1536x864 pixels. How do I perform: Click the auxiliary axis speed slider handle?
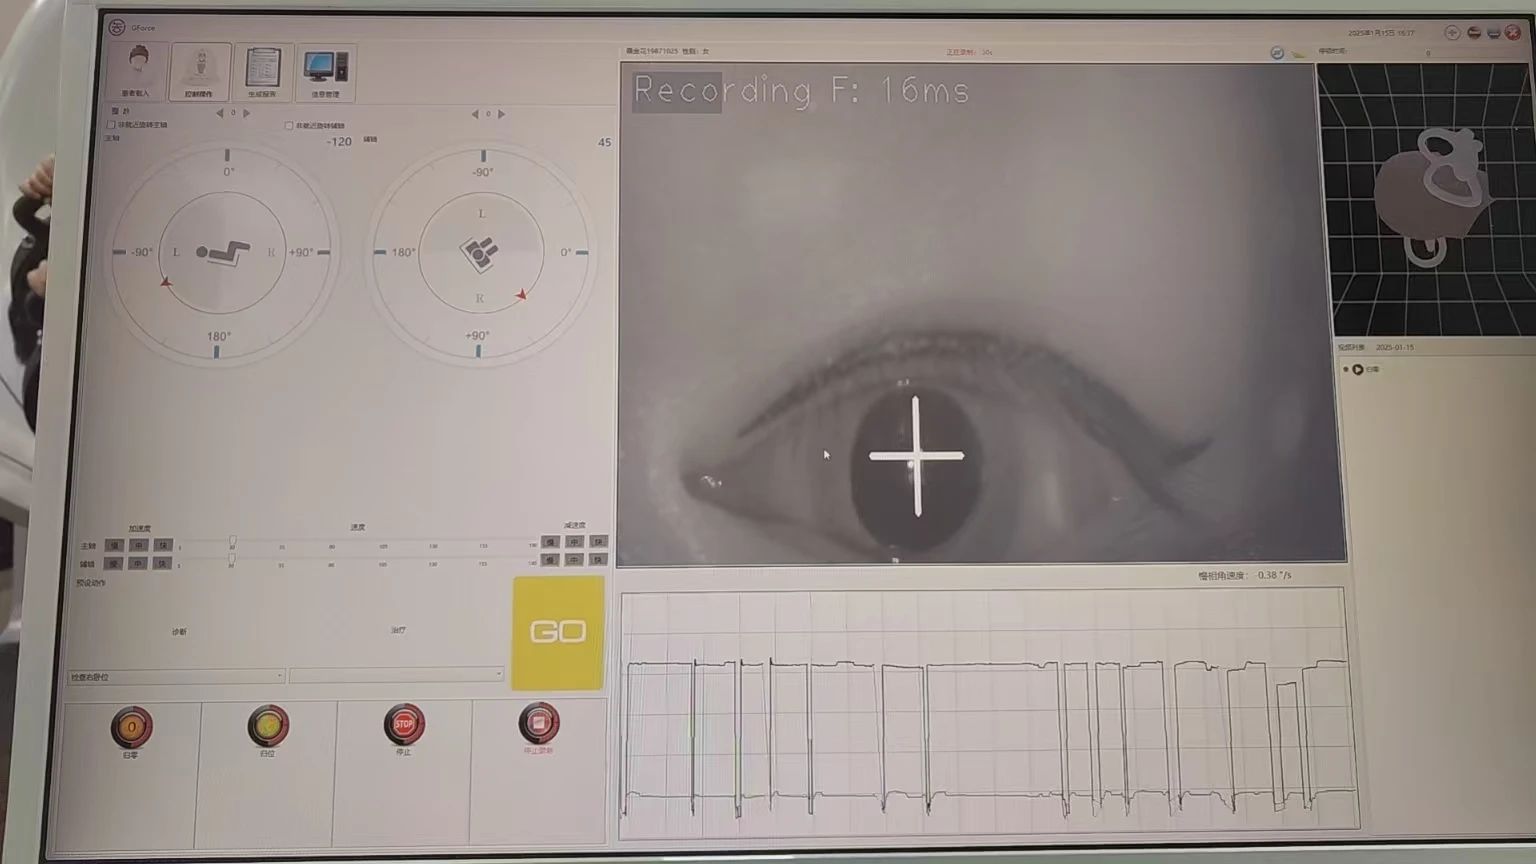(232, 559)
